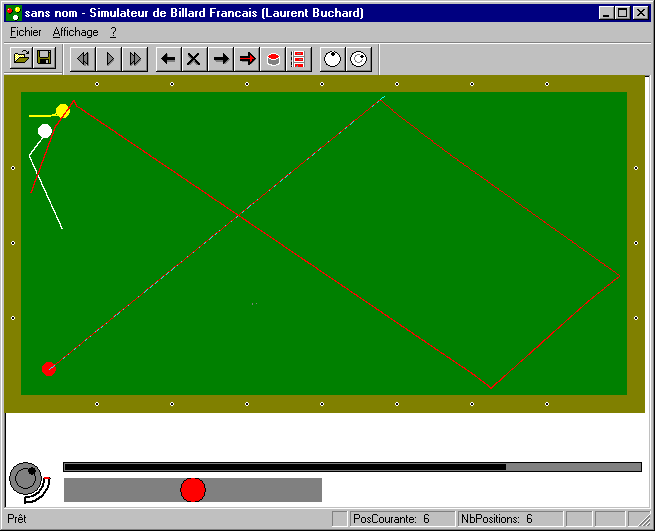Click the black right arrow next position icon
The image size is (655, 531).
point(221,59)
